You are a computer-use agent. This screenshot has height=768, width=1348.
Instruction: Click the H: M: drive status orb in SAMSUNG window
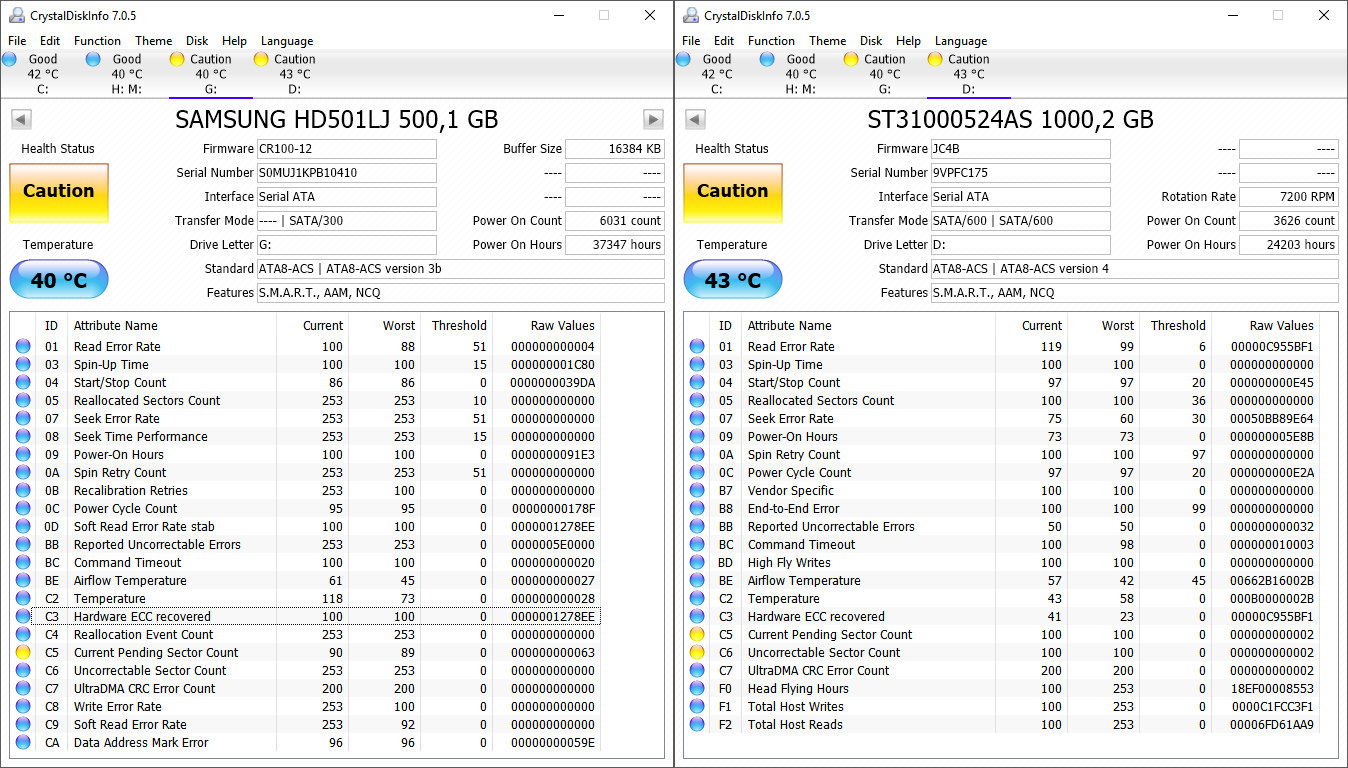click(x=94, y=59)
